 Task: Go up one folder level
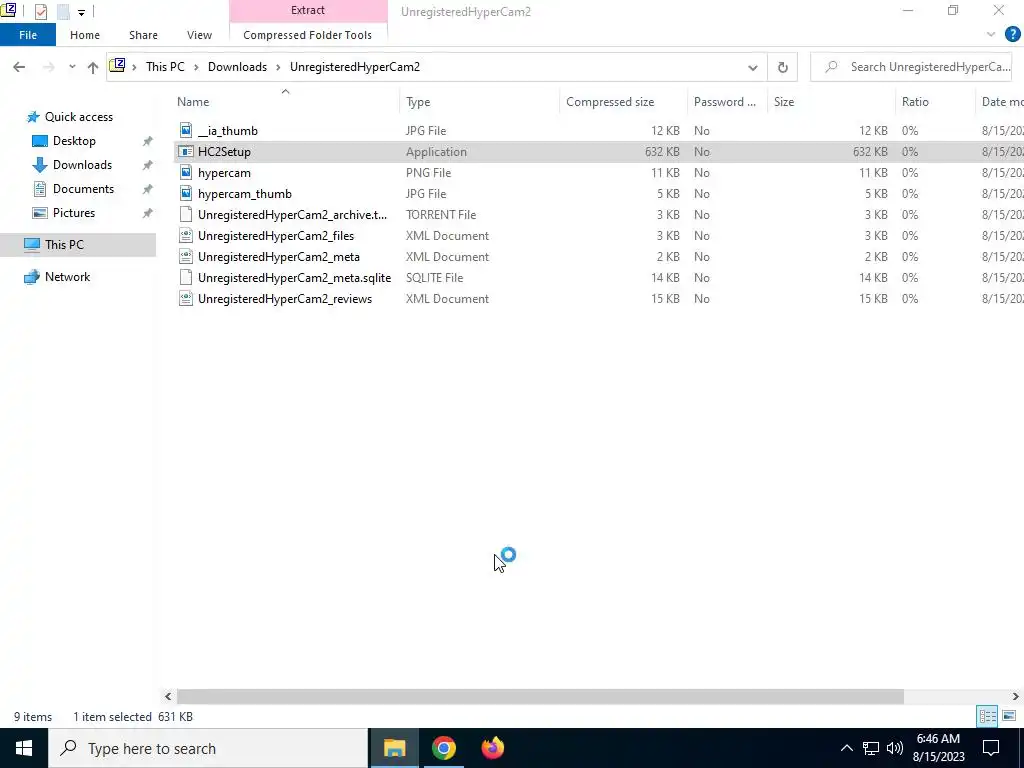93,67
